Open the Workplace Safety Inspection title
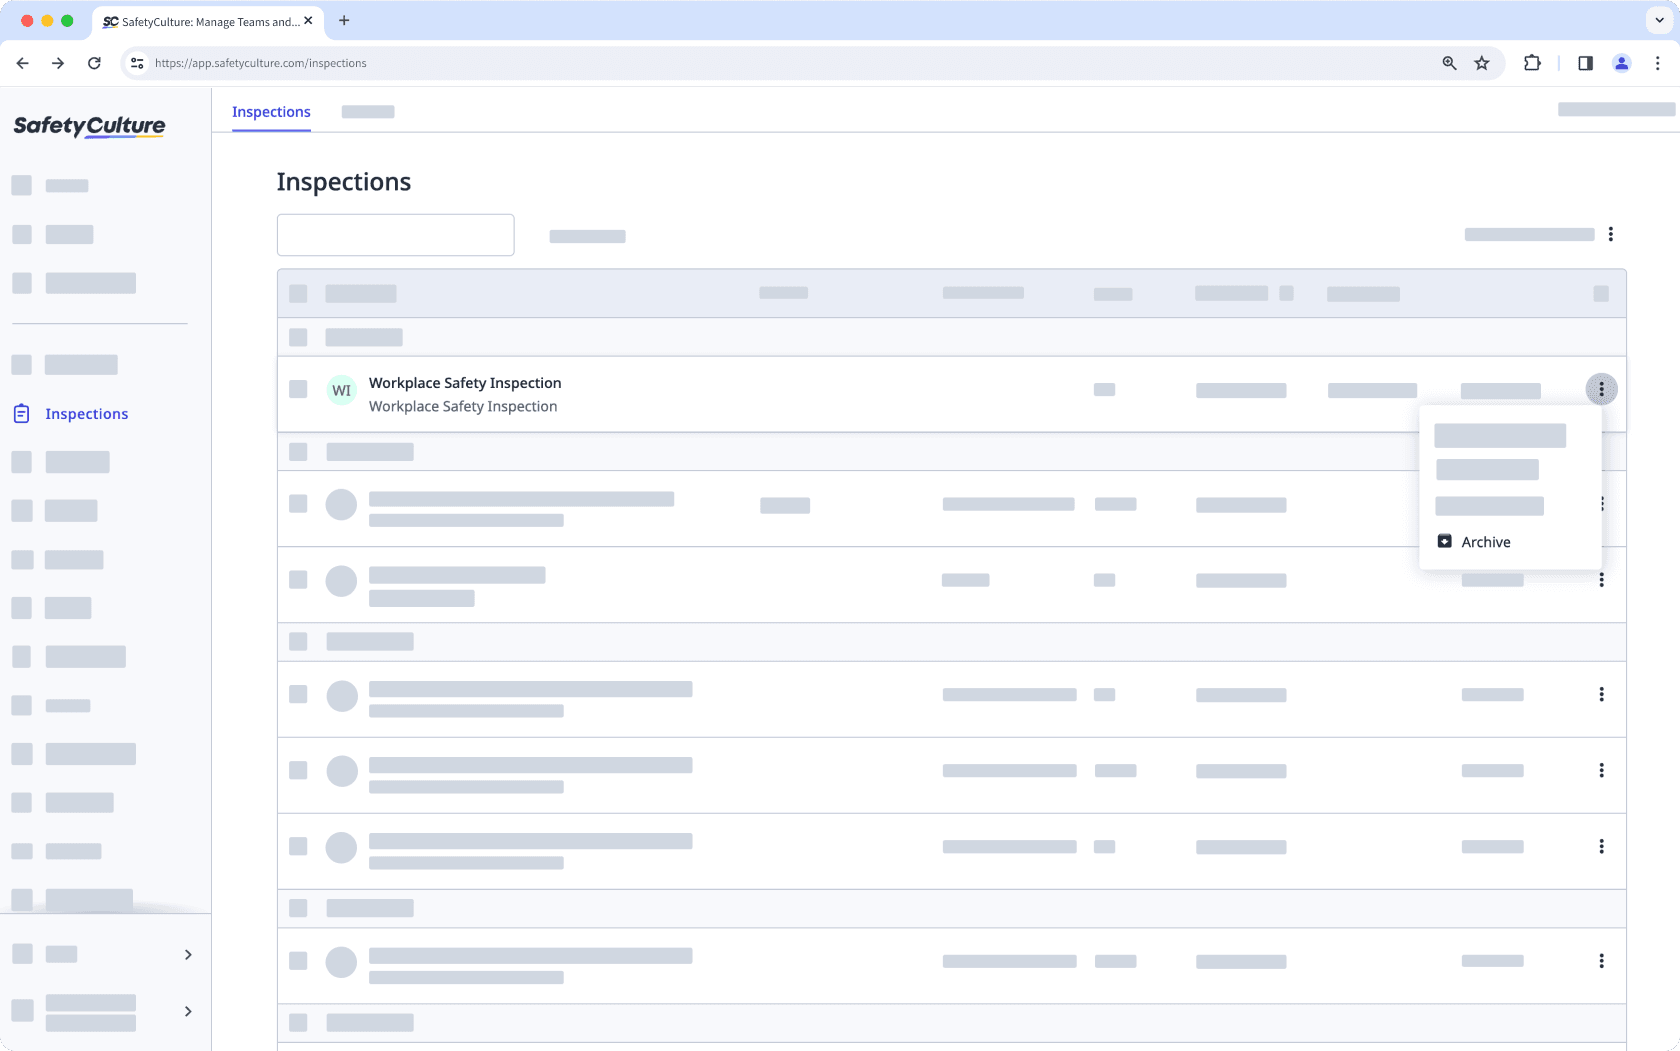The width and height of the screenshot is (1680, 1051). pyautogui.click(x=465, y=383)
